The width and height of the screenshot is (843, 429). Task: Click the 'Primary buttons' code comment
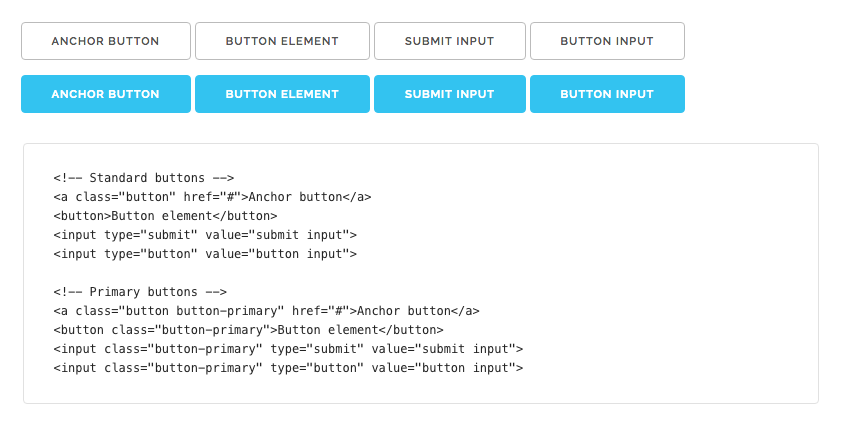tap(140, 292)
